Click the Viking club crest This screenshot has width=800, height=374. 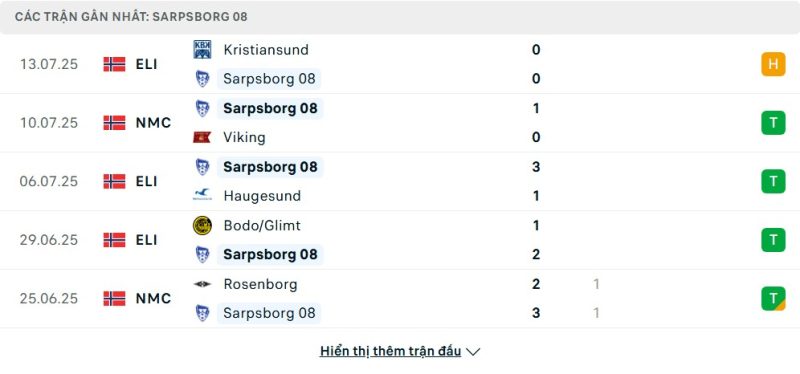tap(202, 137)
